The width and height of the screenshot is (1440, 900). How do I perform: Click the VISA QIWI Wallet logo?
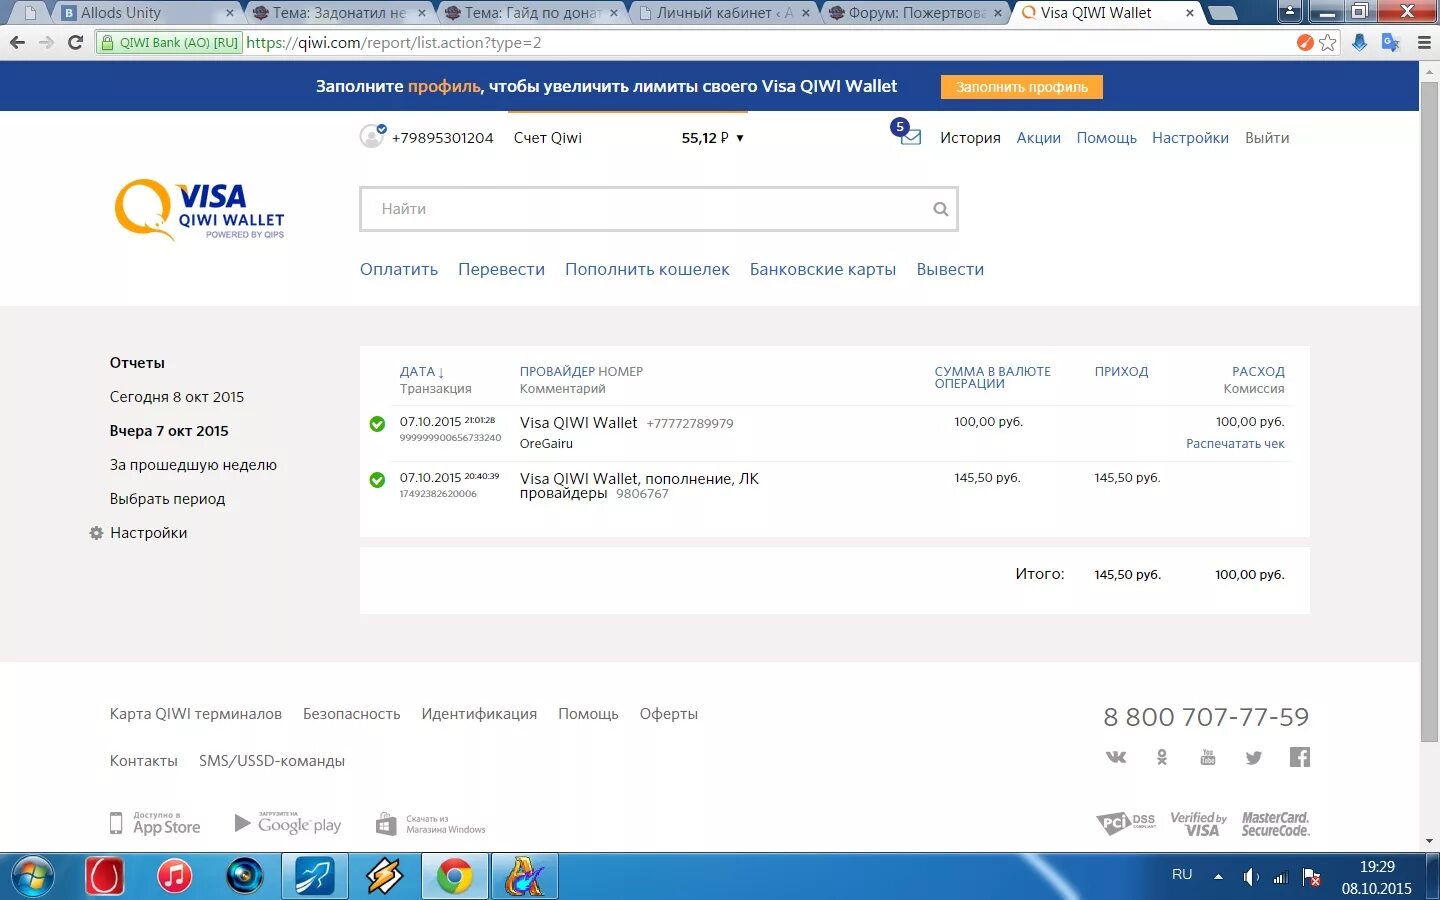point(198,210)
